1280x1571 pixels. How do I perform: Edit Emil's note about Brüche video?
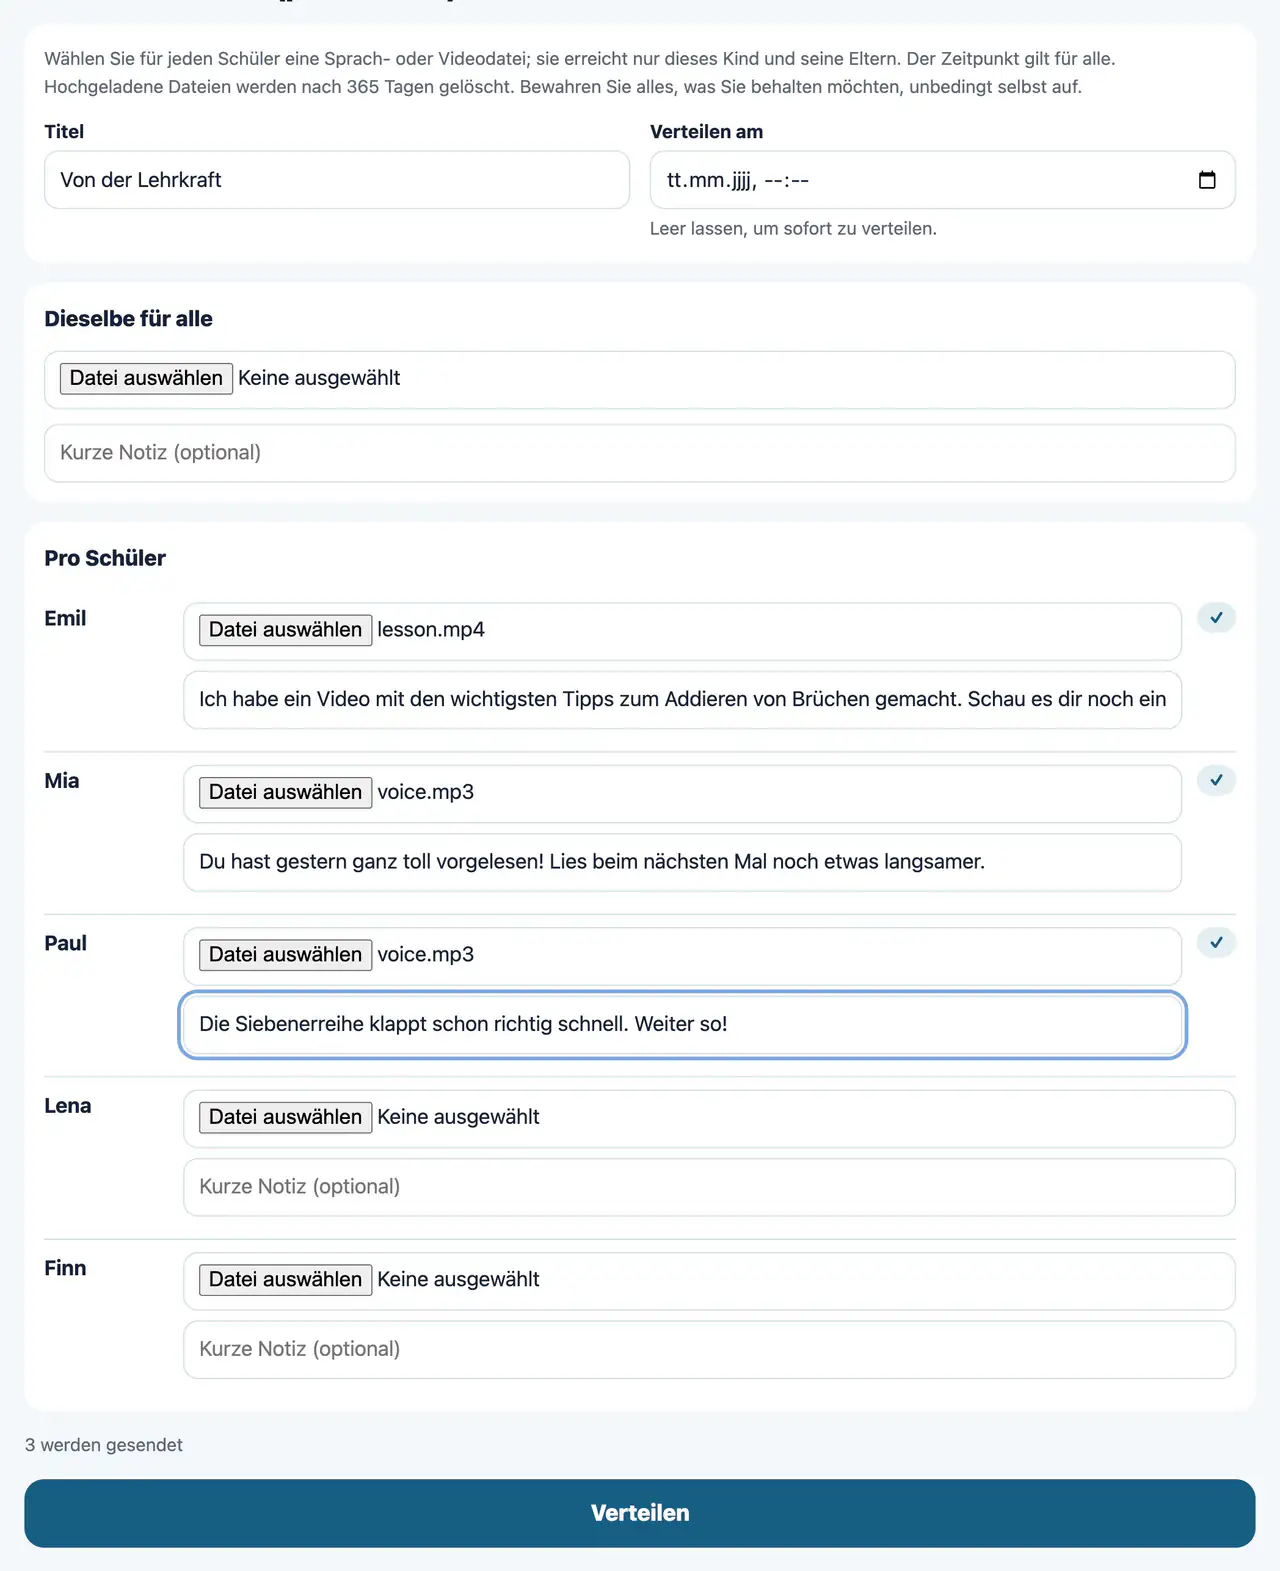point(682,700)
